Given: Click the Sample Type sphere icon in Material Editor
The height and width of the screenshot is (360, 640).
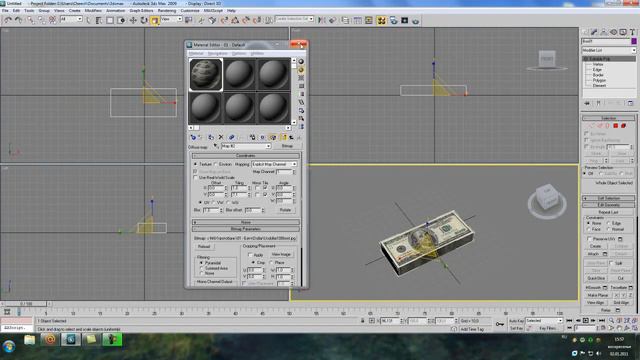Looking at the screenshot, I should pyautogui.click(x=301, y=61).
